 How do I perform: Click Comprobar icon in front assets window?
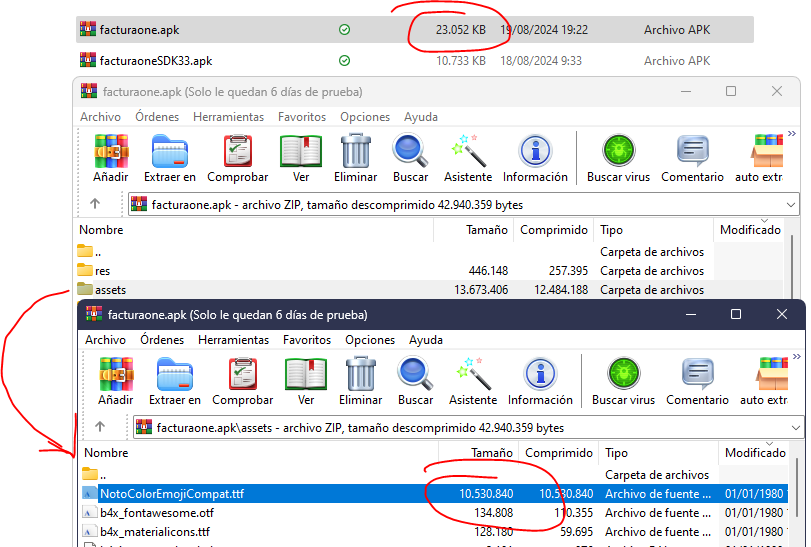coord(243,374)
